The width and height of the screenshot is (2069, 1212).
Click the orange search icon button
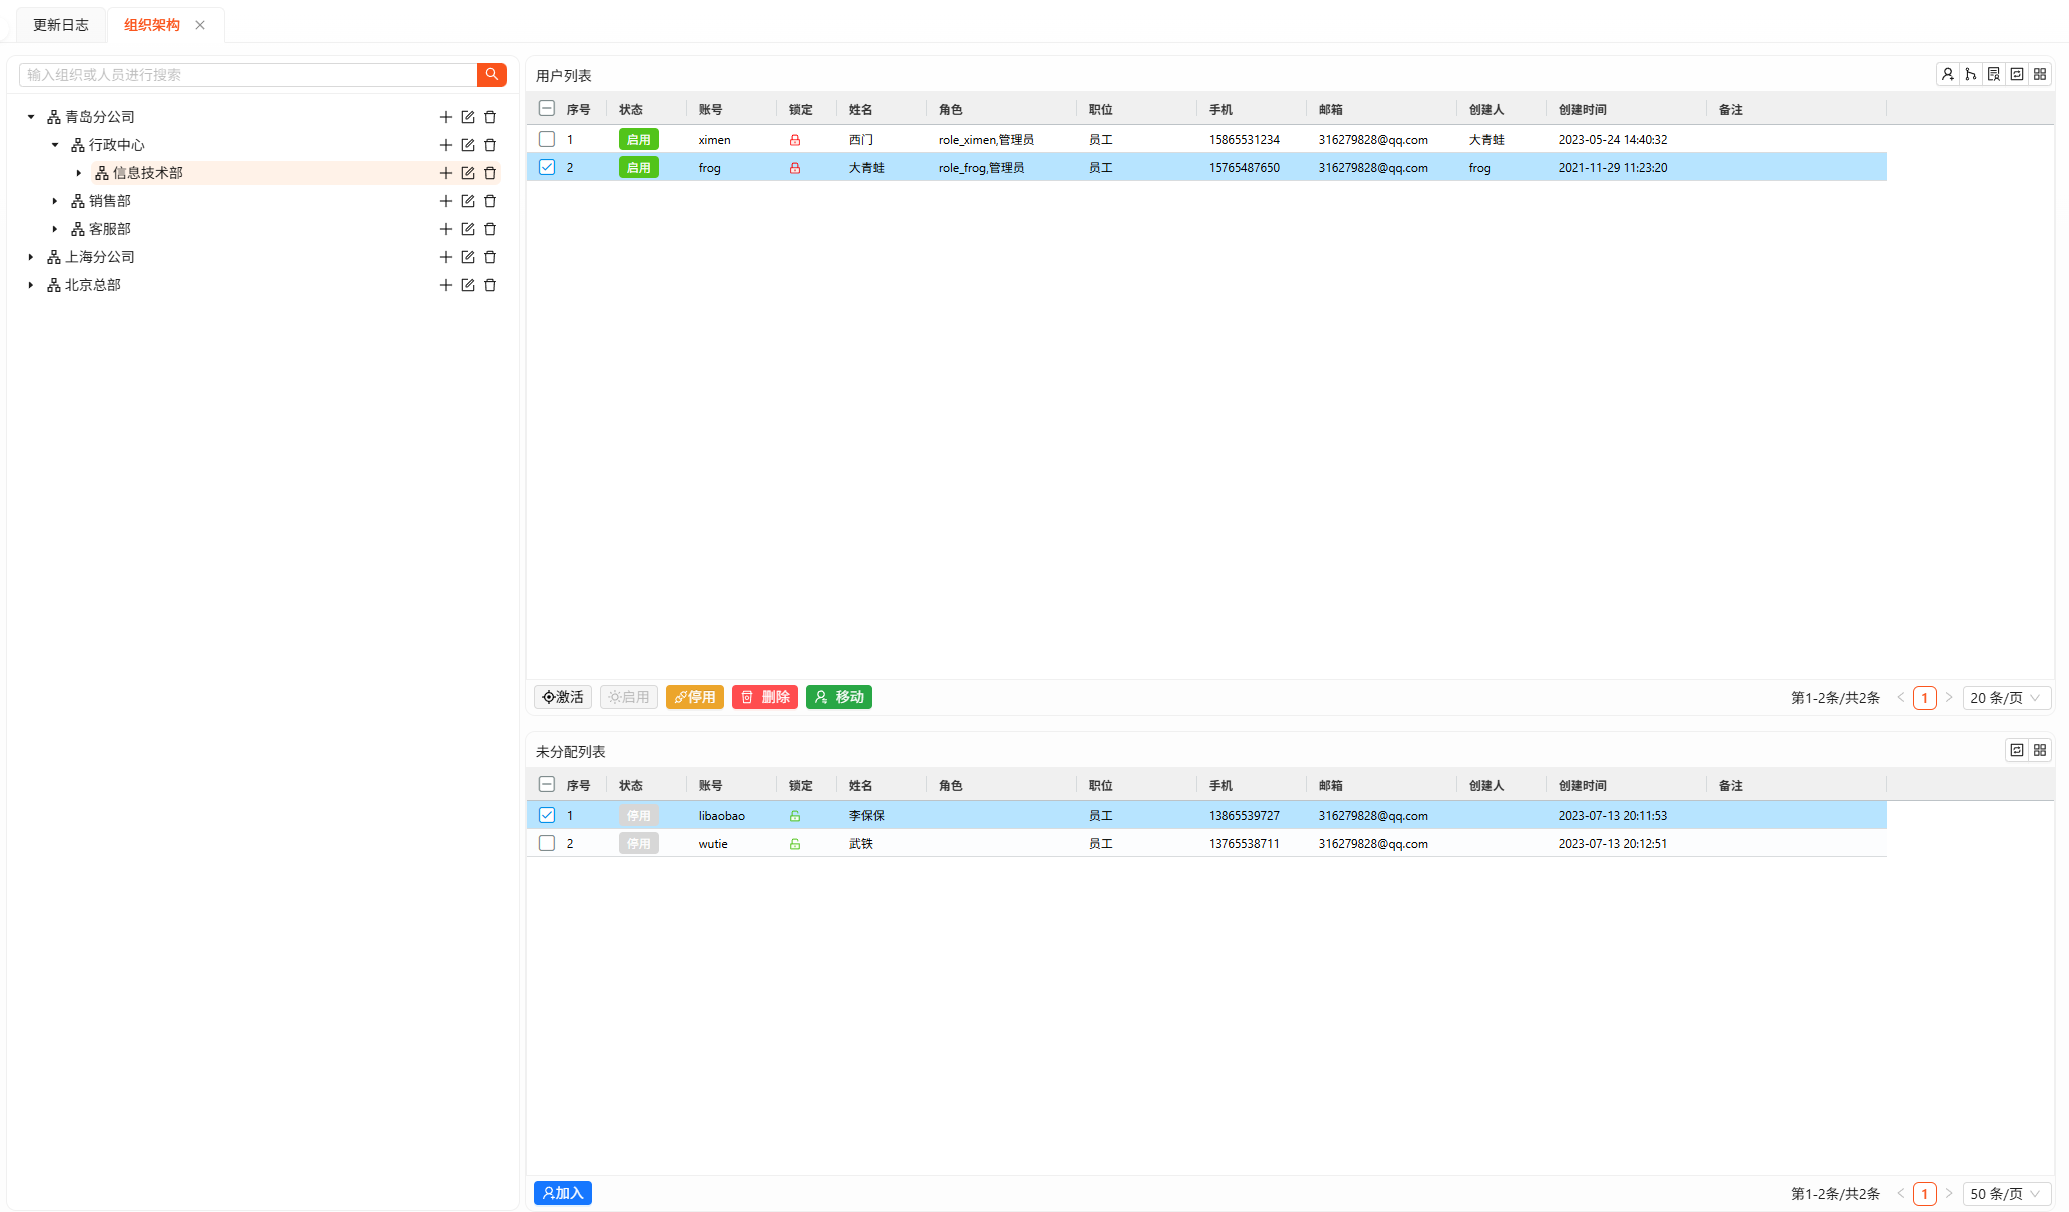pos(491,74)
